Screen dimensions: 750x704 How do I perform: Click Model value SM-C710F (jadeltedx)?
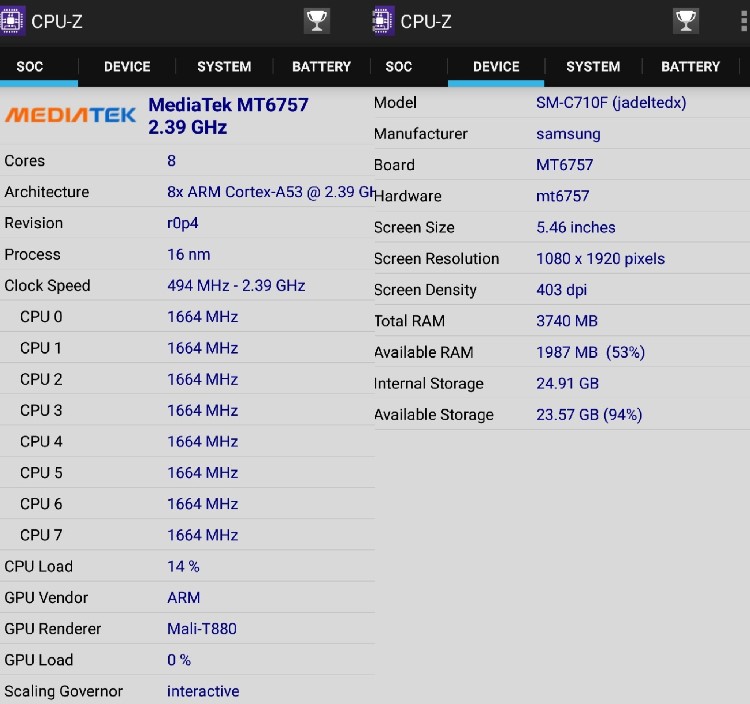tap(611, 103)
